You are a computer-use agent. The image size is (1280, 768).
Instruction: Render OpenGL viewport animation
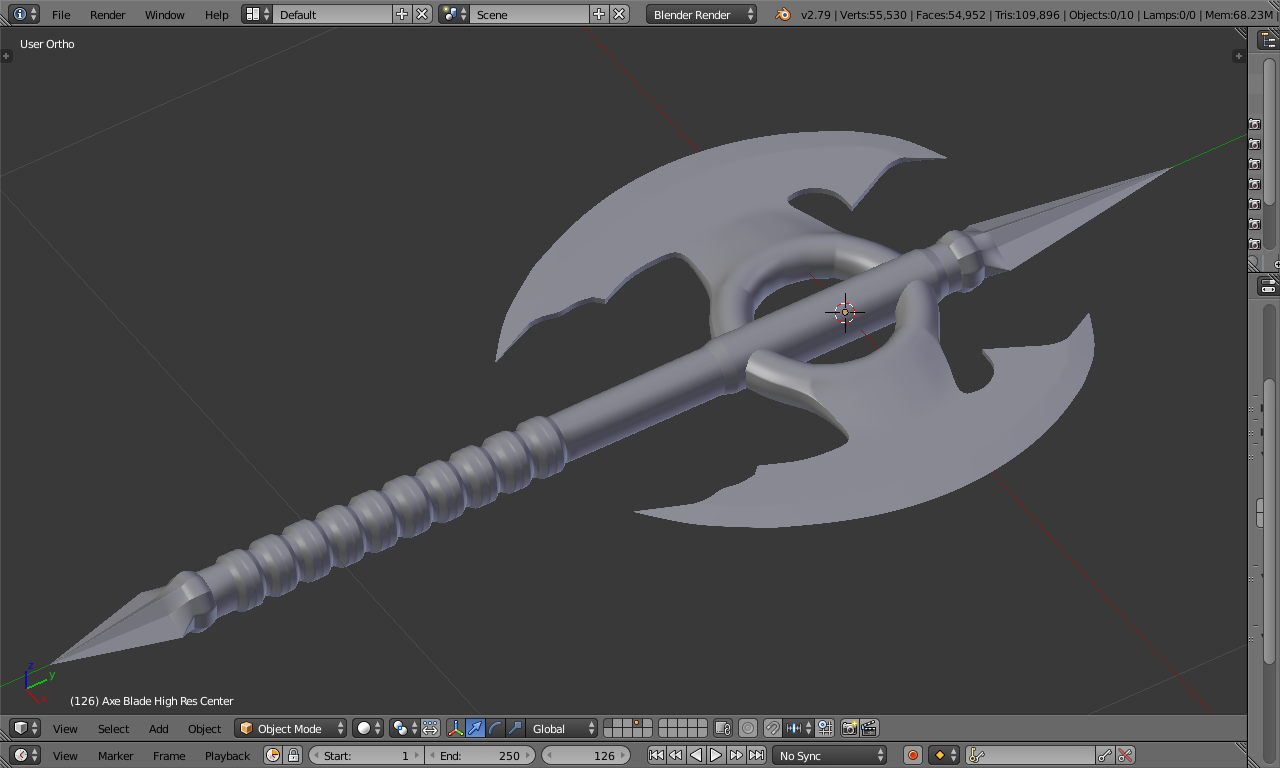[x=869, y=728]
